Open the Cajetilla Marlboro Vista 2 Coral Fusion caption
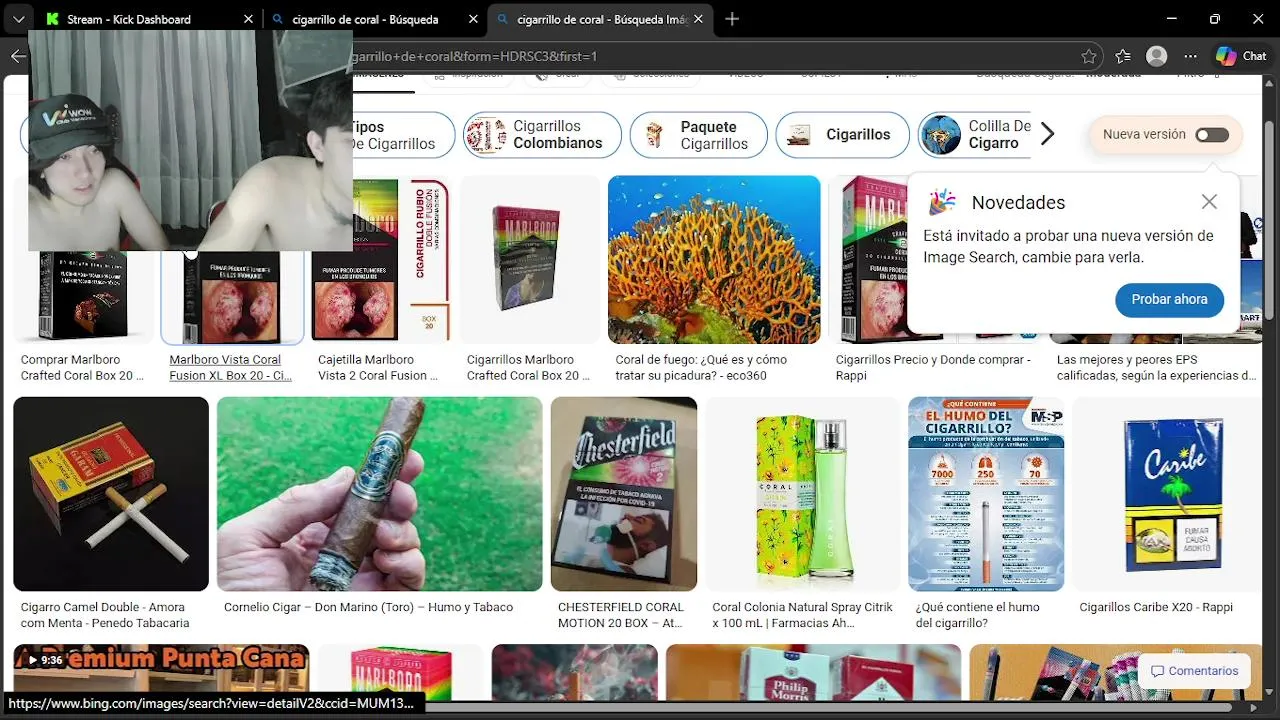Screen dimensions: 1280x720 point(378,367)
